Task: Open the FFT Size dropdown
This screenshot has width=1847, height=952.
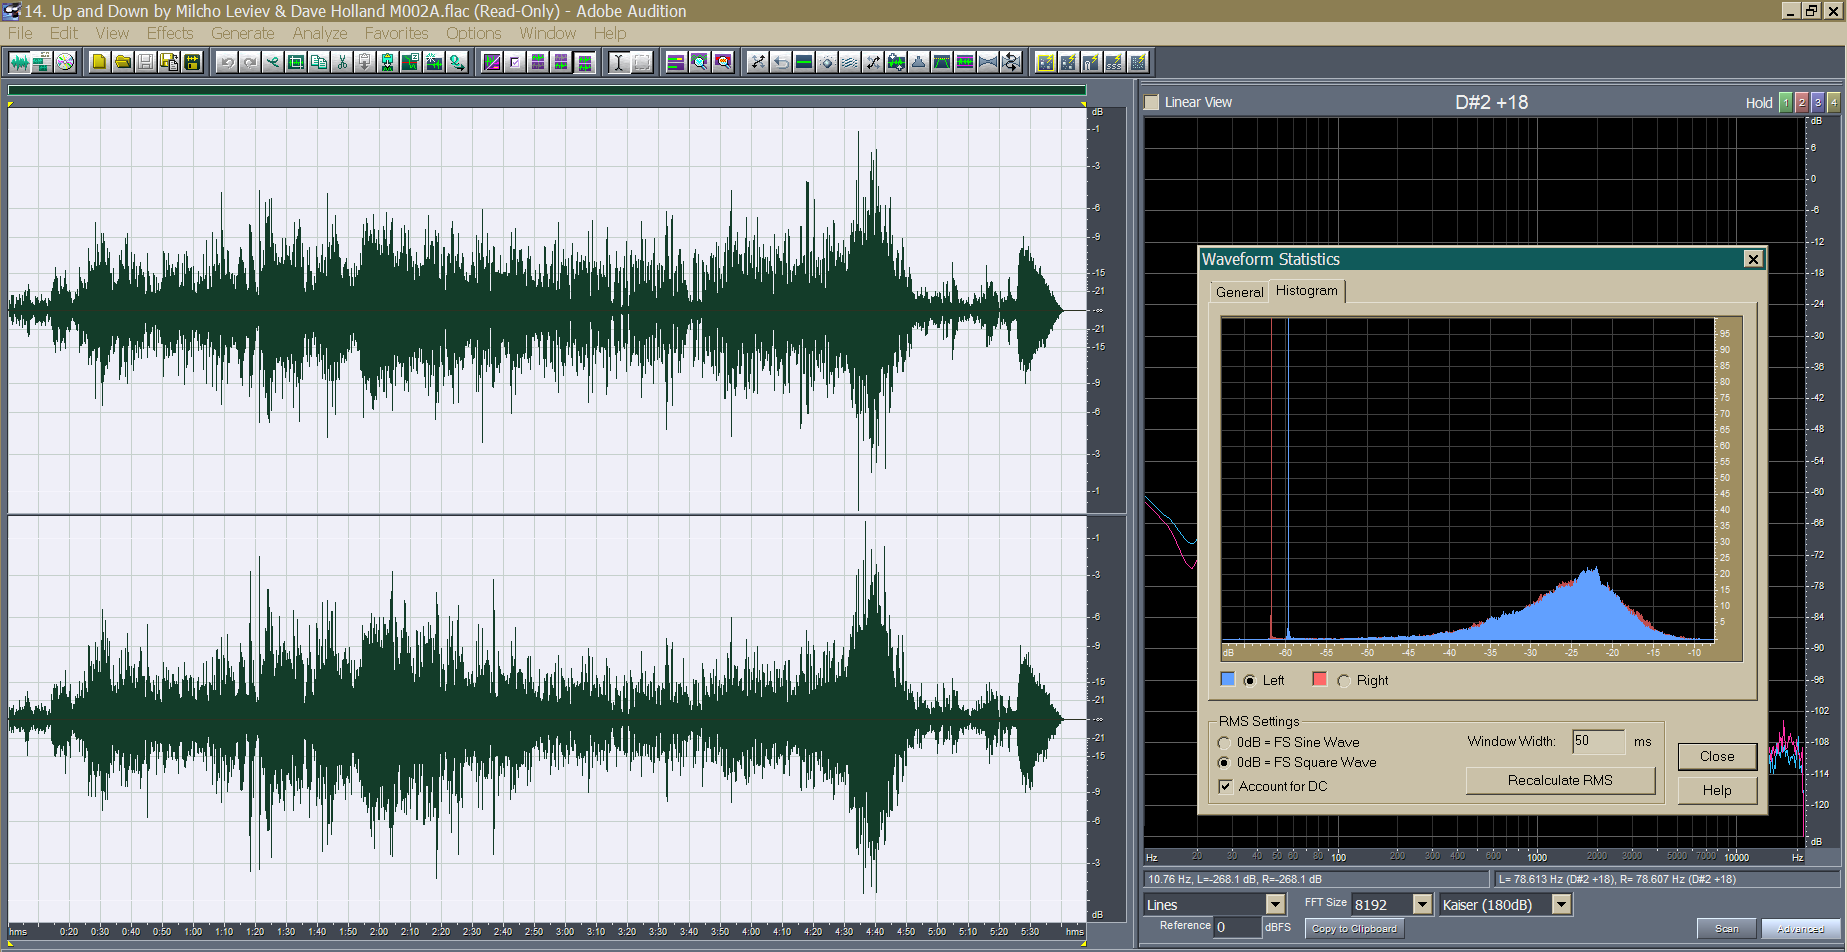Action: tap(1422, 904)
